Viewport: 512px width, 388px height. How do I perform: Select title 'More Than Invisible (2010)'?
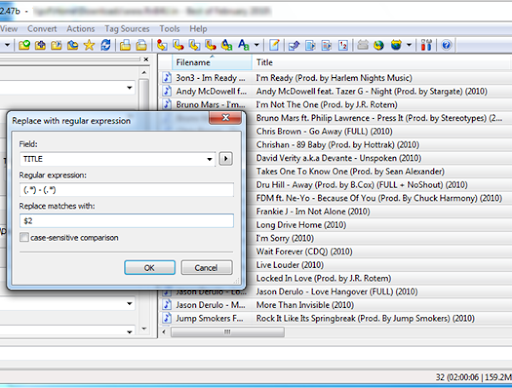(x=305, y=305)
